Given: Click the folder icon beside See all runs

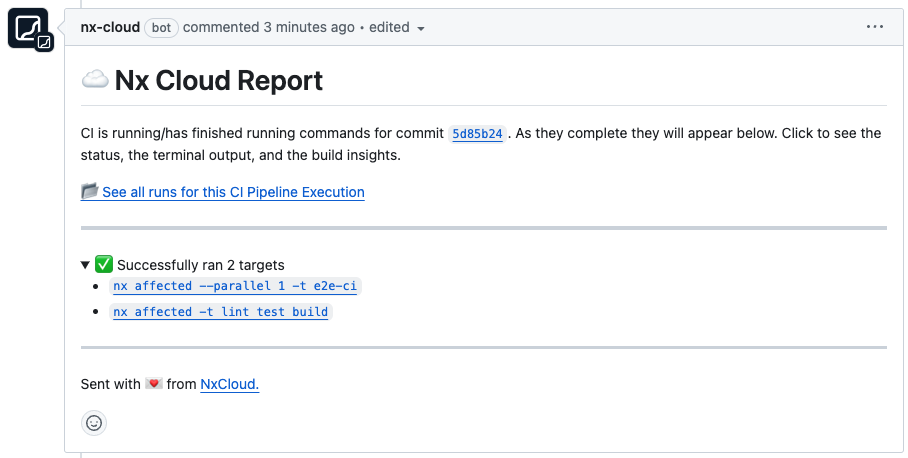Looking at the screenshot, I should pyautogui.click(x=90, y=191).
